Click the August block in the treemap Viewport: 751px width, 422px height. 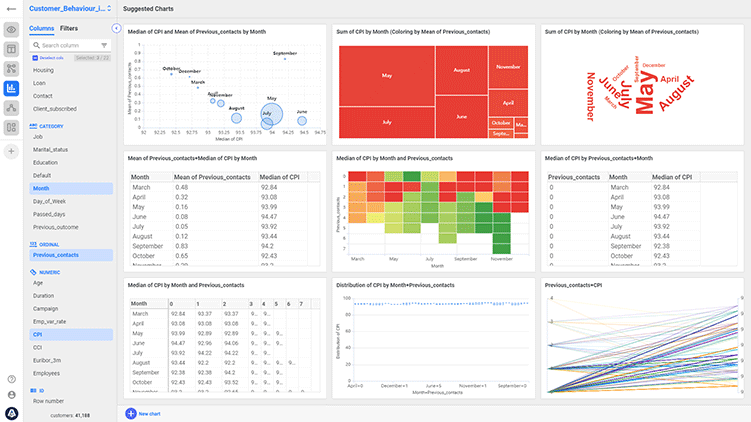tap(462, 70)
